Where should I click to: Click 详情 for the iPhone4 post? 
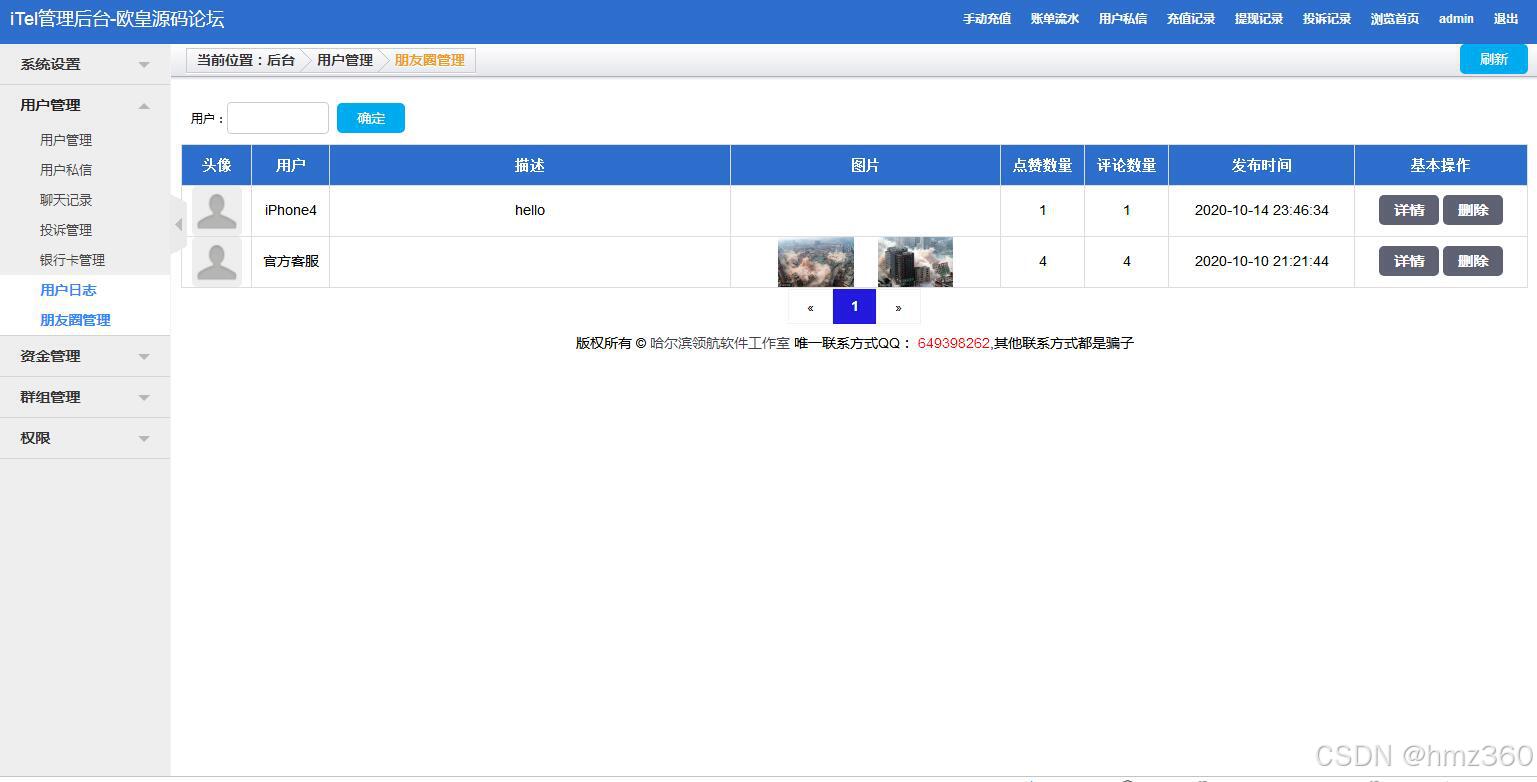click(x=1408, y=210)
